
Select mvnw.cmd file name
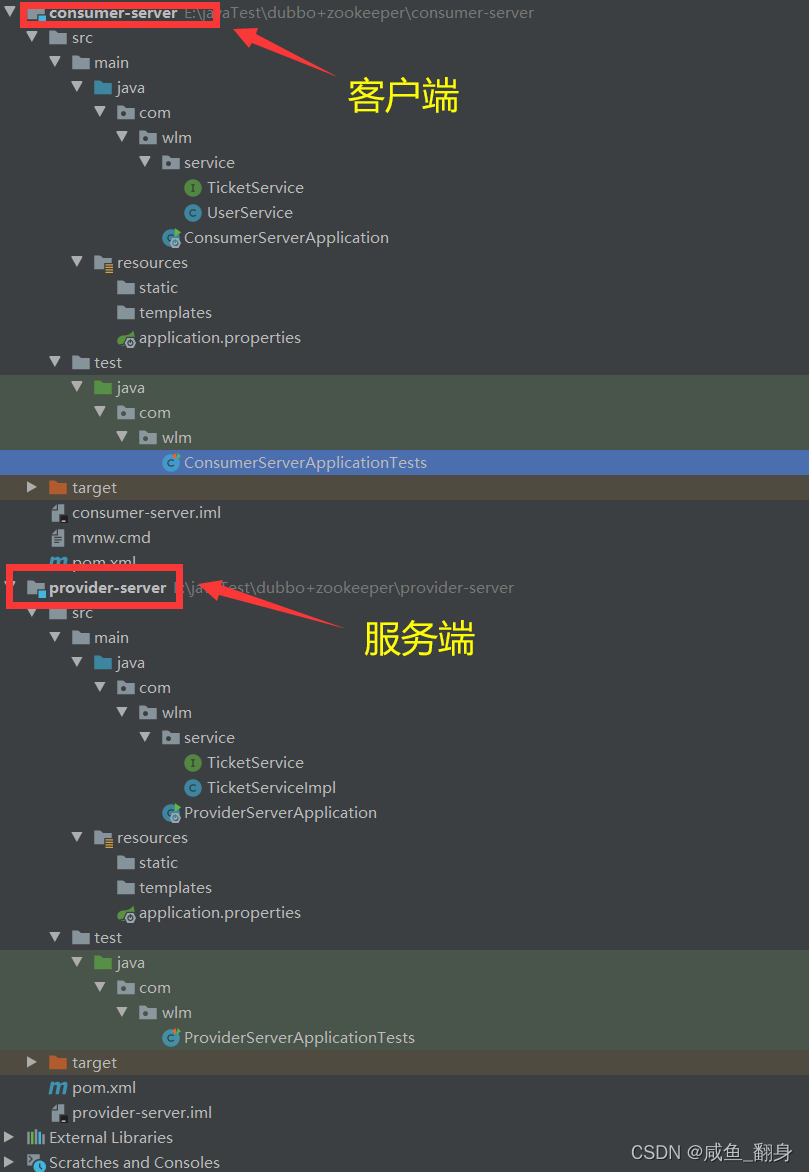coord(111,537)
